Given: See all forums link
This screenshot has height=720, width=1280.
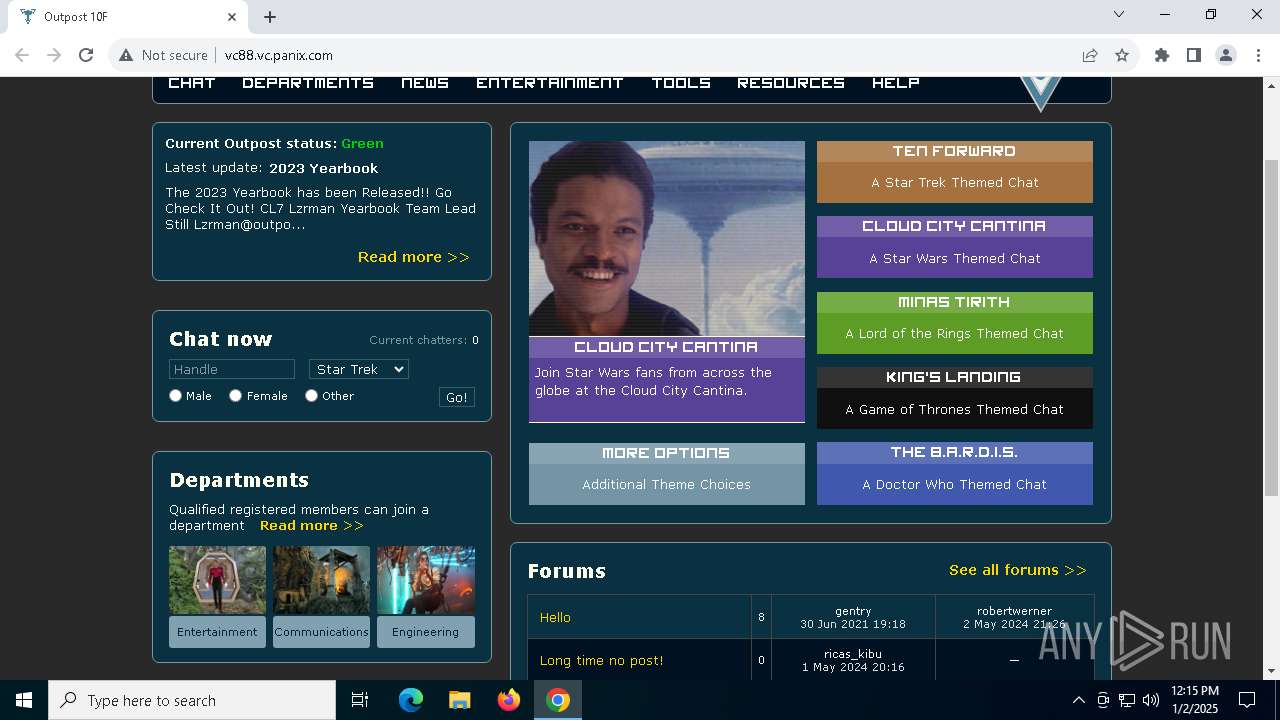Looking at the screenshot, I should coord(1018,570).
